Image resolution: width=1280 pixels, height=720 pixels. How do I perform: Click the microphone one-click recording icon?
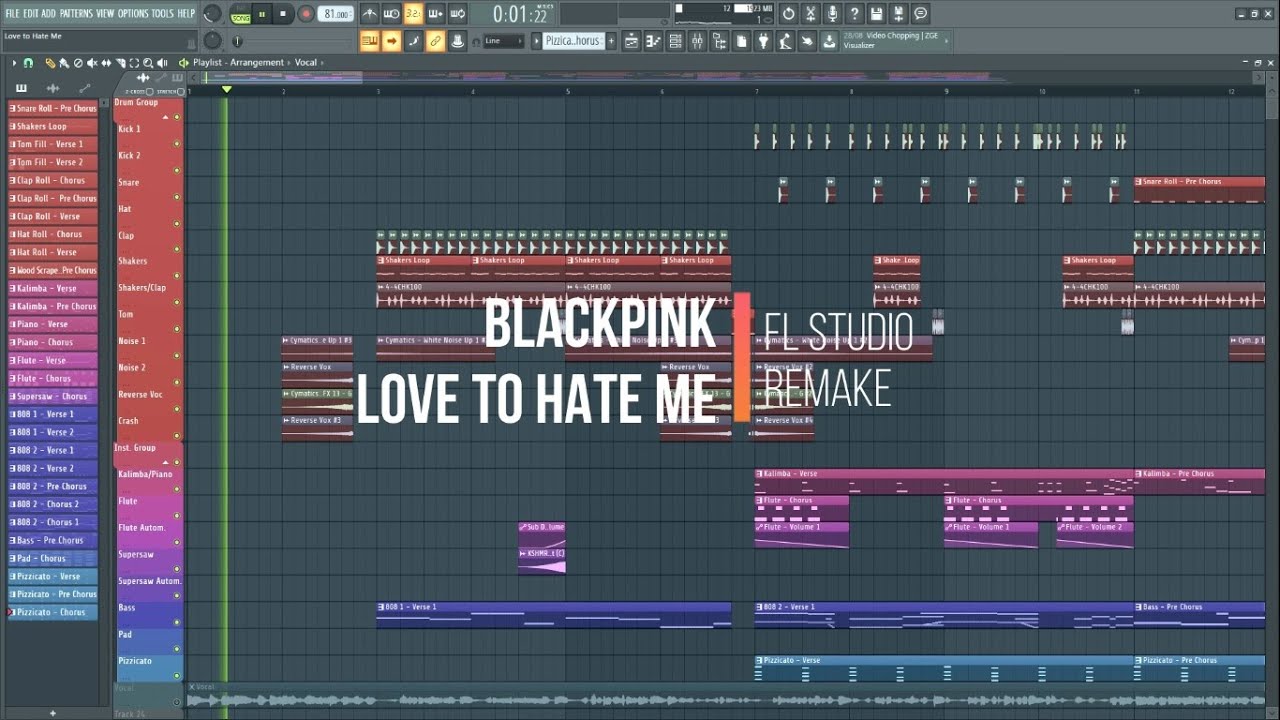click(x=833, y=14)
